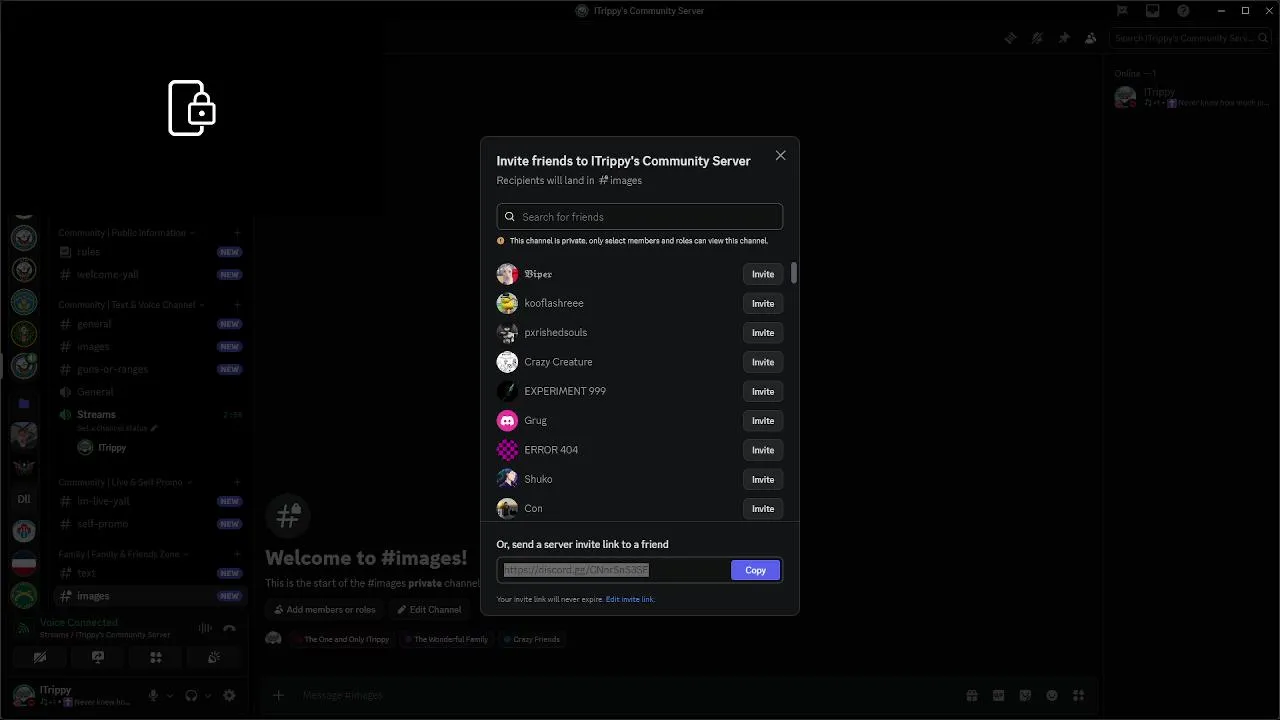This screenshot has width=1280, height=720.
Task: Select the discord.gg invite link field
Action: coord(613,570)
